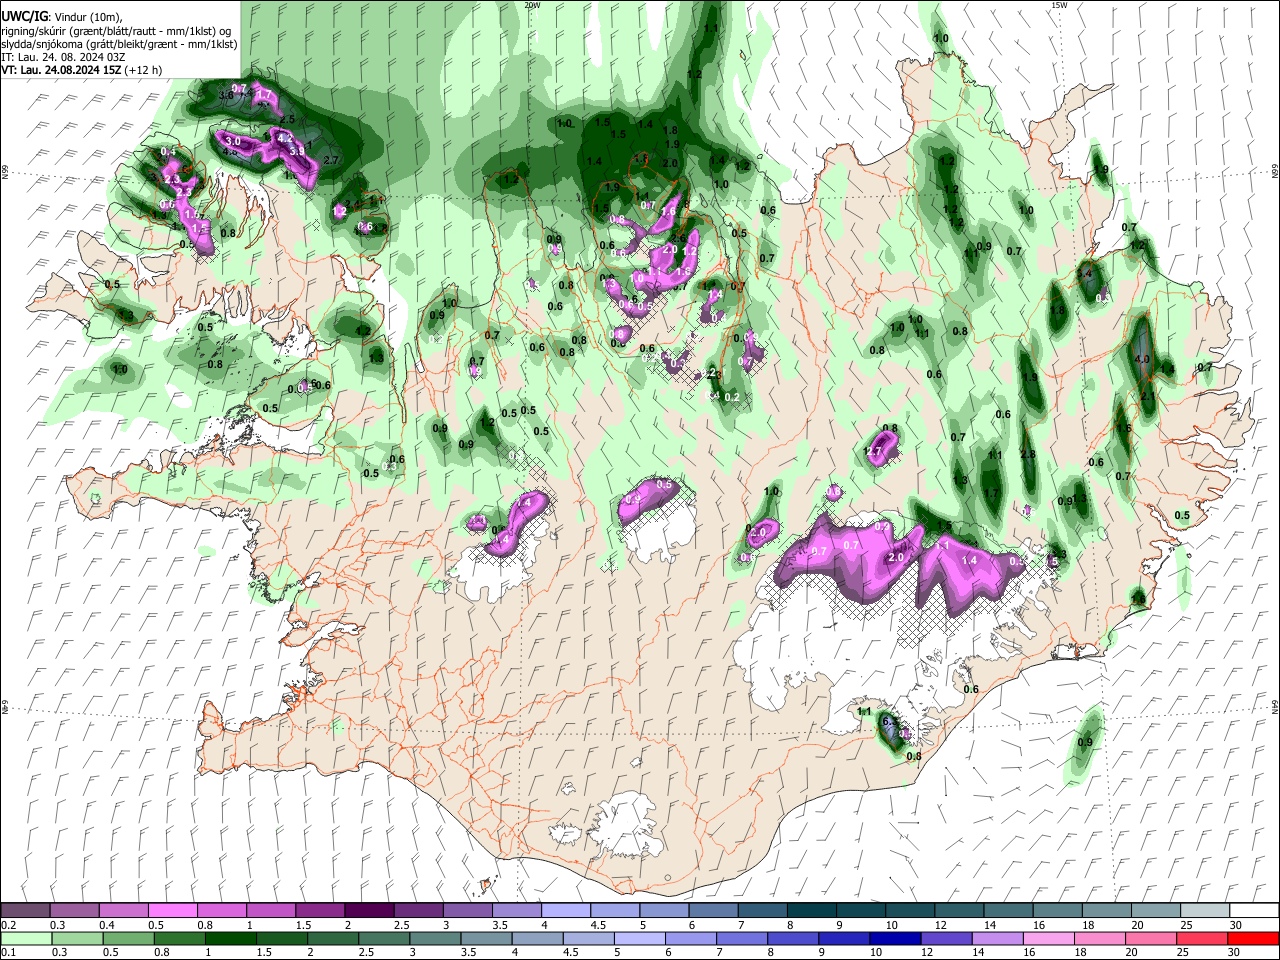
Task: Pick the dark teal snow swatch labeled 8
Action: click(x=810, y=910)
